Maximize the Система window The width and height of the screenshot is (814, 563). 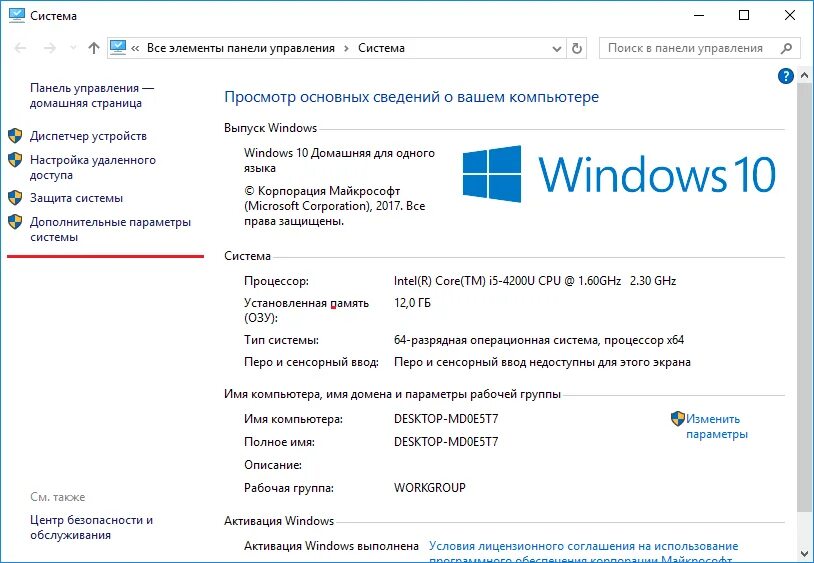click(x=744, y=15)
